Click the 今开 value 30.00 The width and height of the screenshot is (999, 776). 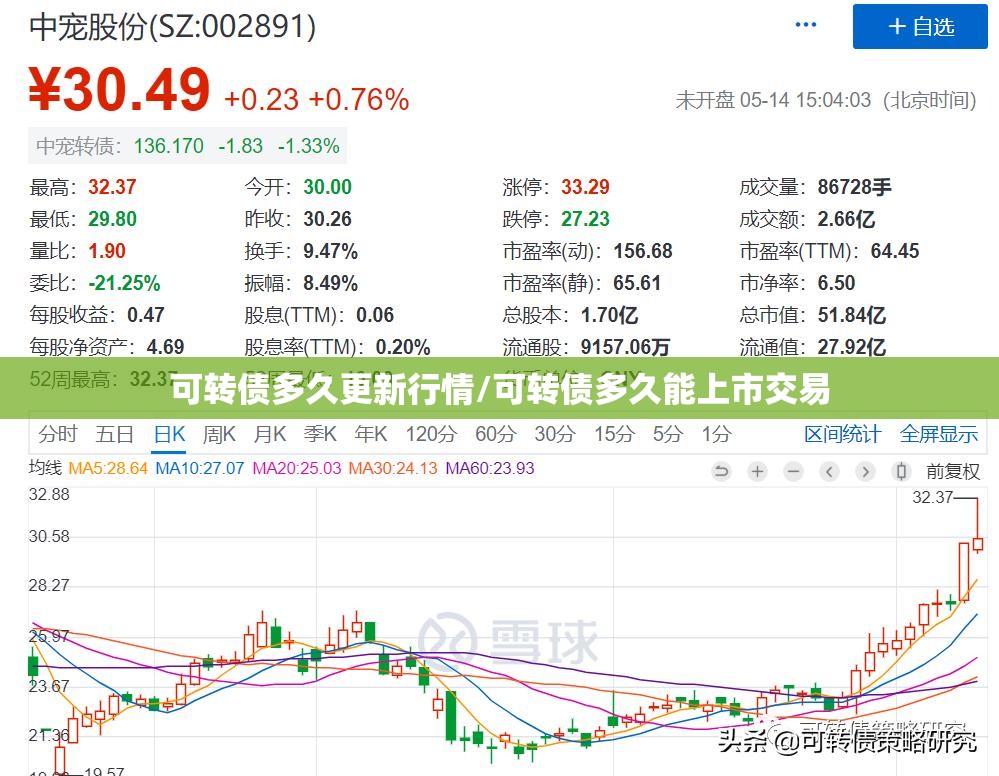327,187
